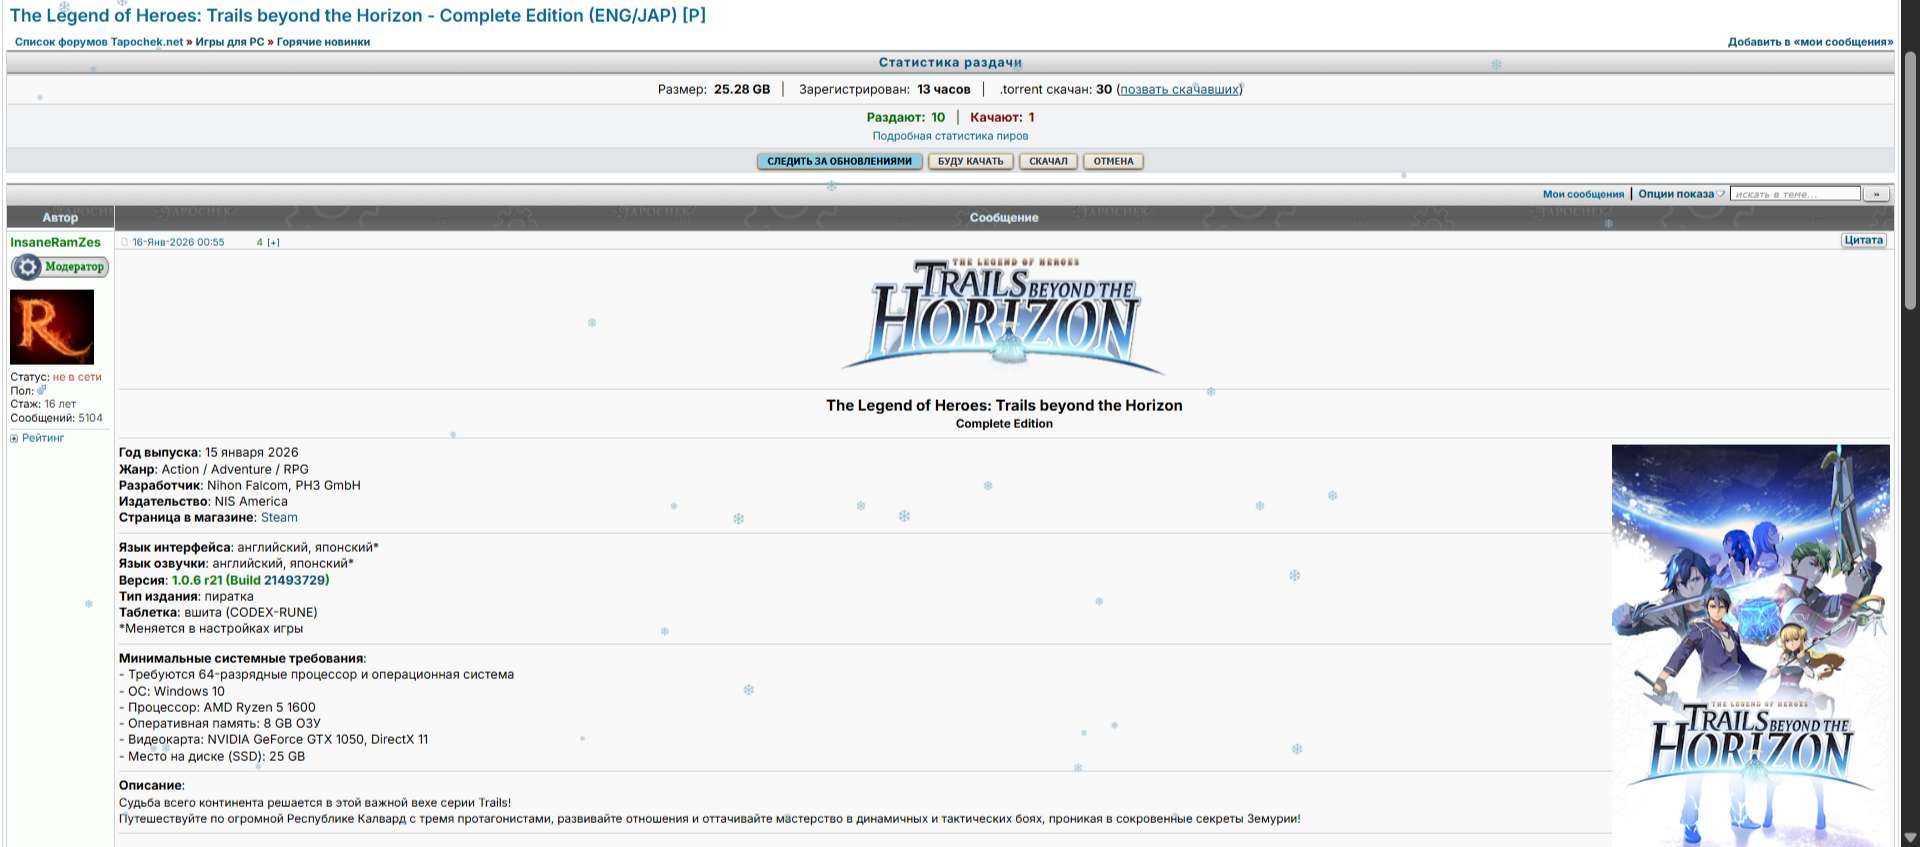
Task: Click the Статистика раздачи header
Action: pyautogui.click(x=950, y=62)
